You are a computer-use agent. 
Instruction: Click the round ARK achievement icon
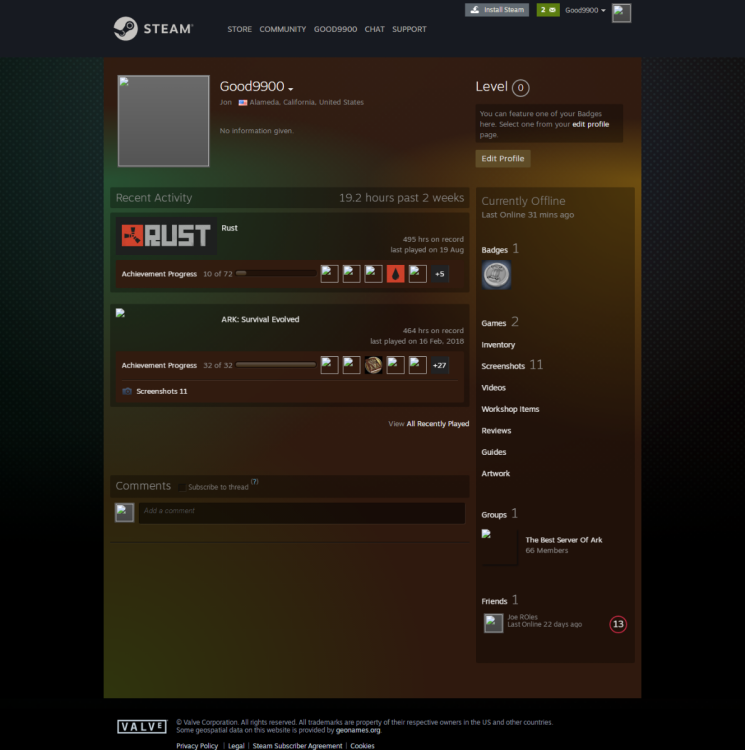[x=373, y=365]
